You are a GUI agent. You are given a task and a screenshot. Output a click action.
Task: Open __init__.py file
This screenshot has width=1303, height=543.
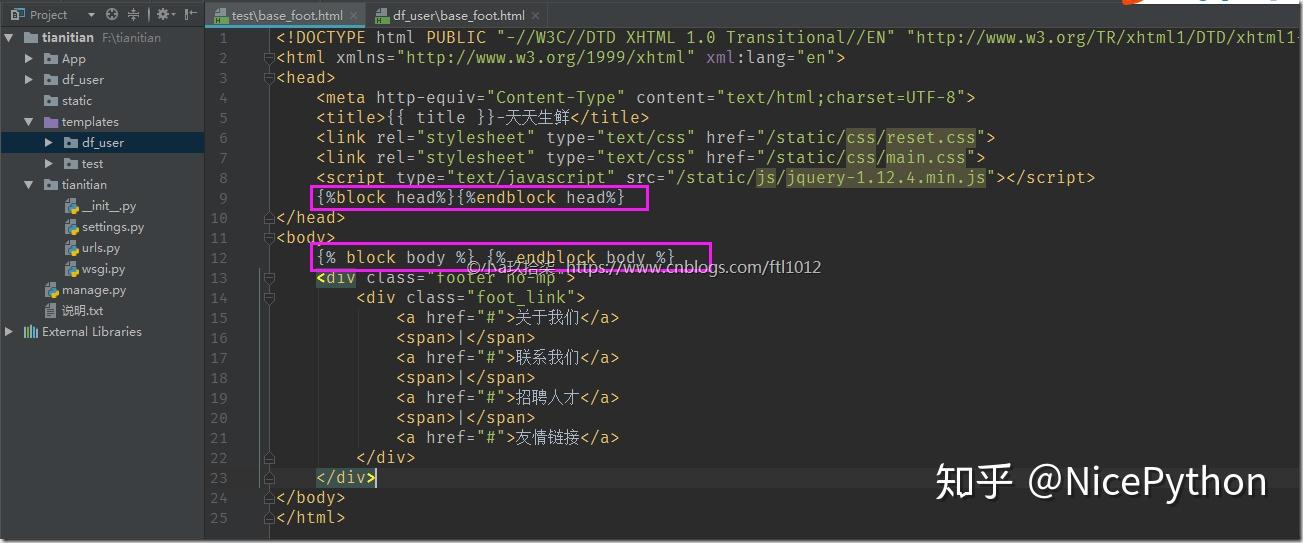(x=108, y=206)
